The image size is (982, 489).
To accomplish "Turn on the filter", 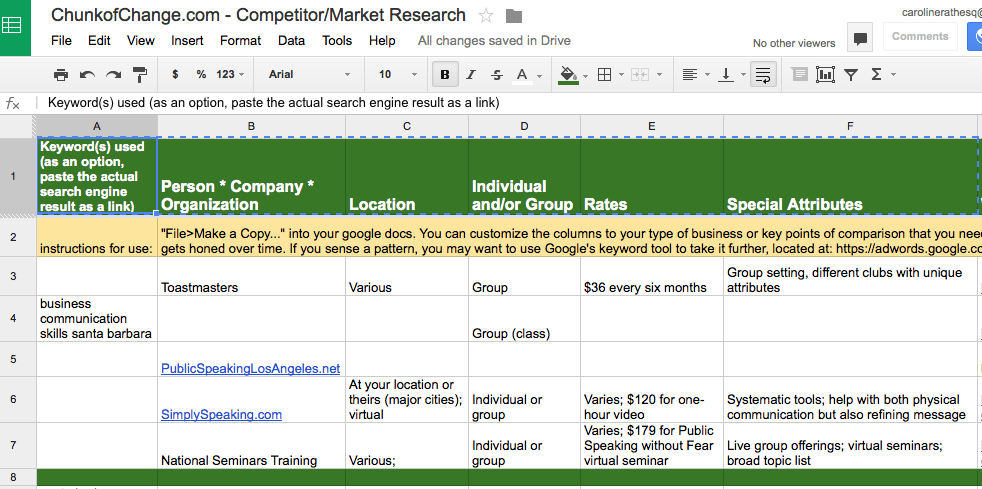I will point(850,75).
